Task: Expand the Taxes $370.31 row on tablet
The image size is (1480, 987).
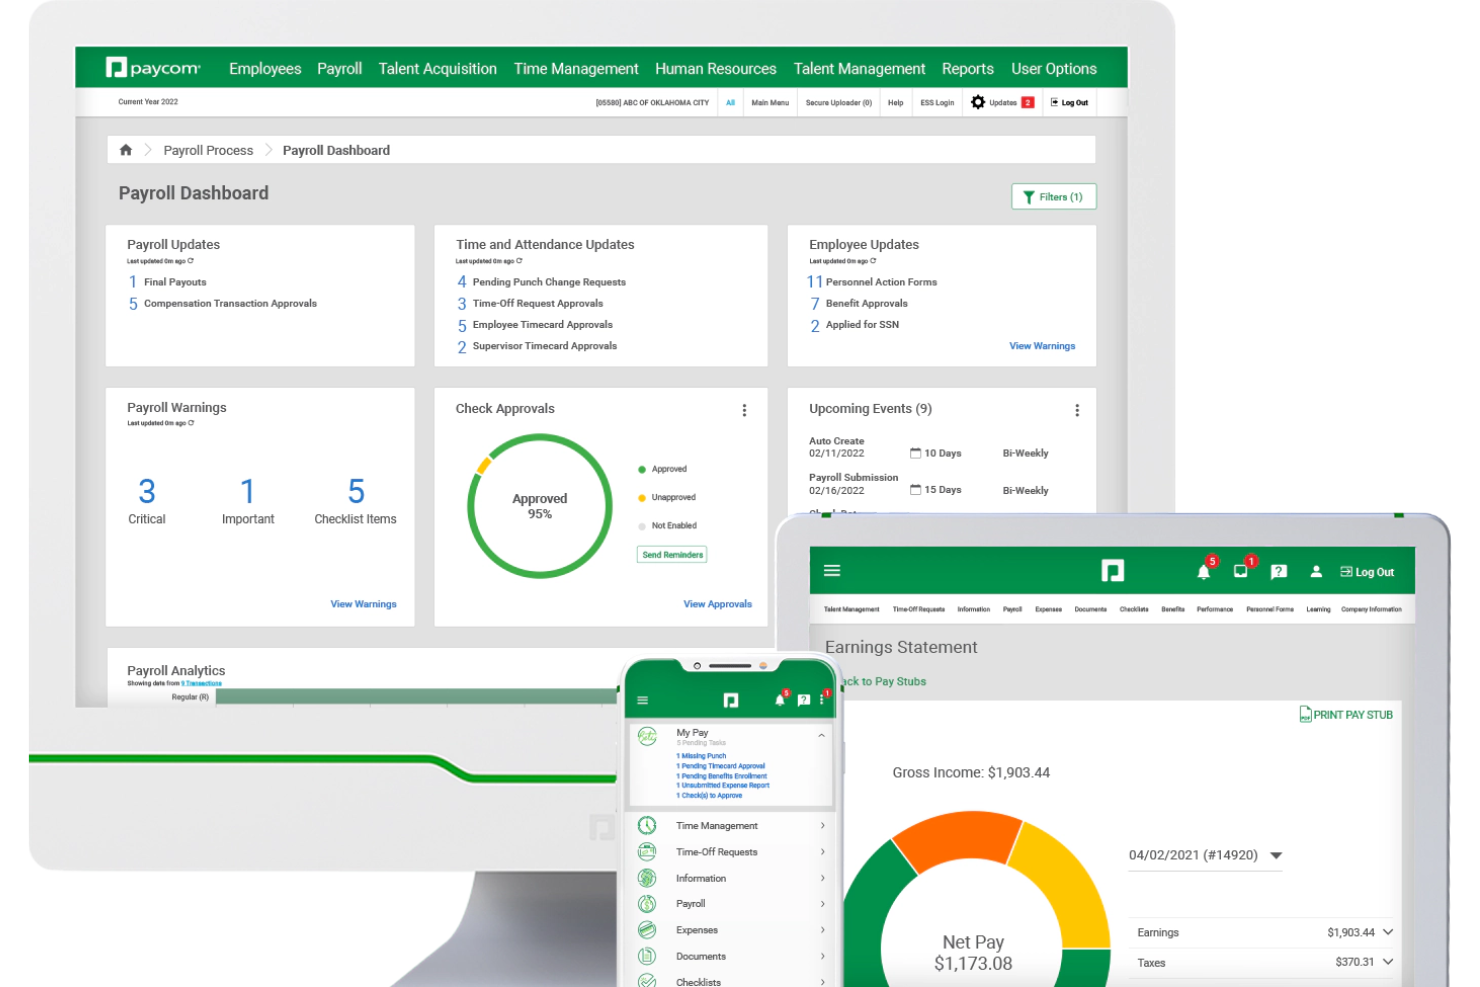Action: tap(1264, 962)
